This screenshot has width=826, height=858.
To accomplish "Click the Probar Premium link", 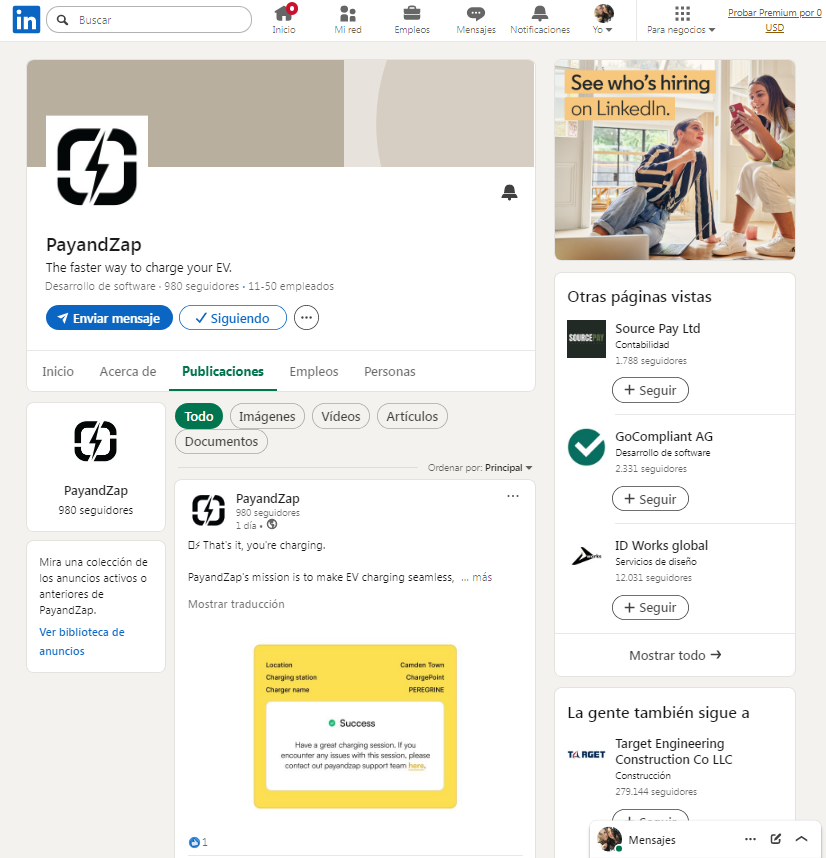I will point(775,20).
